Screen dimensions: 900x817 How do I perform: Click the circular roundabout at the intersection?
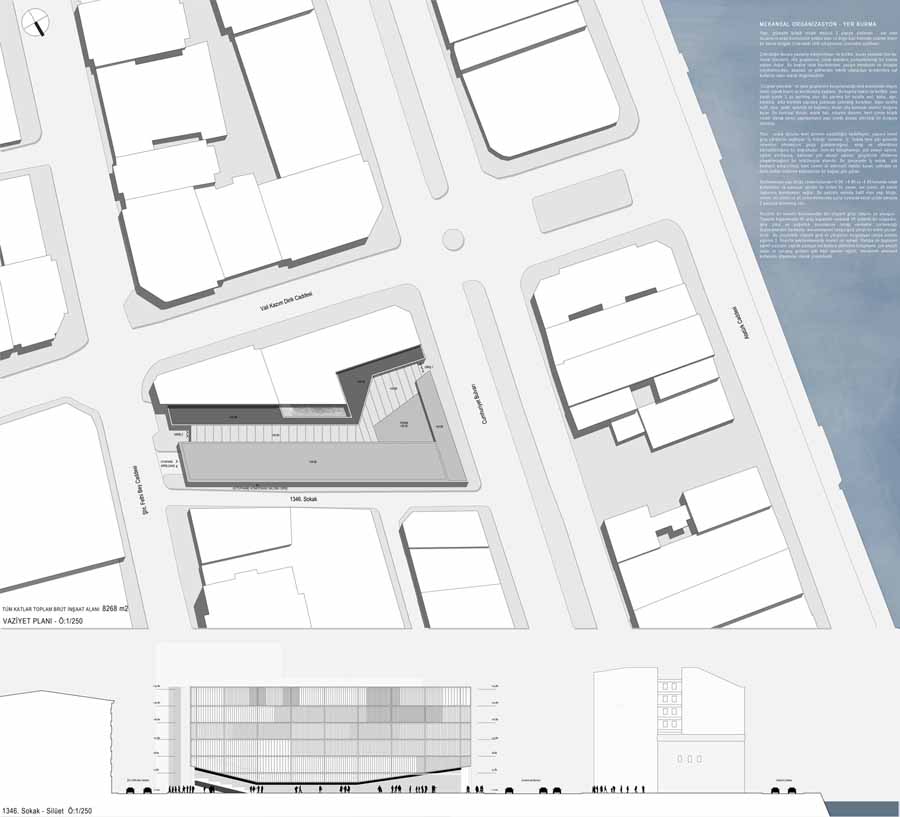pos(453,239)
